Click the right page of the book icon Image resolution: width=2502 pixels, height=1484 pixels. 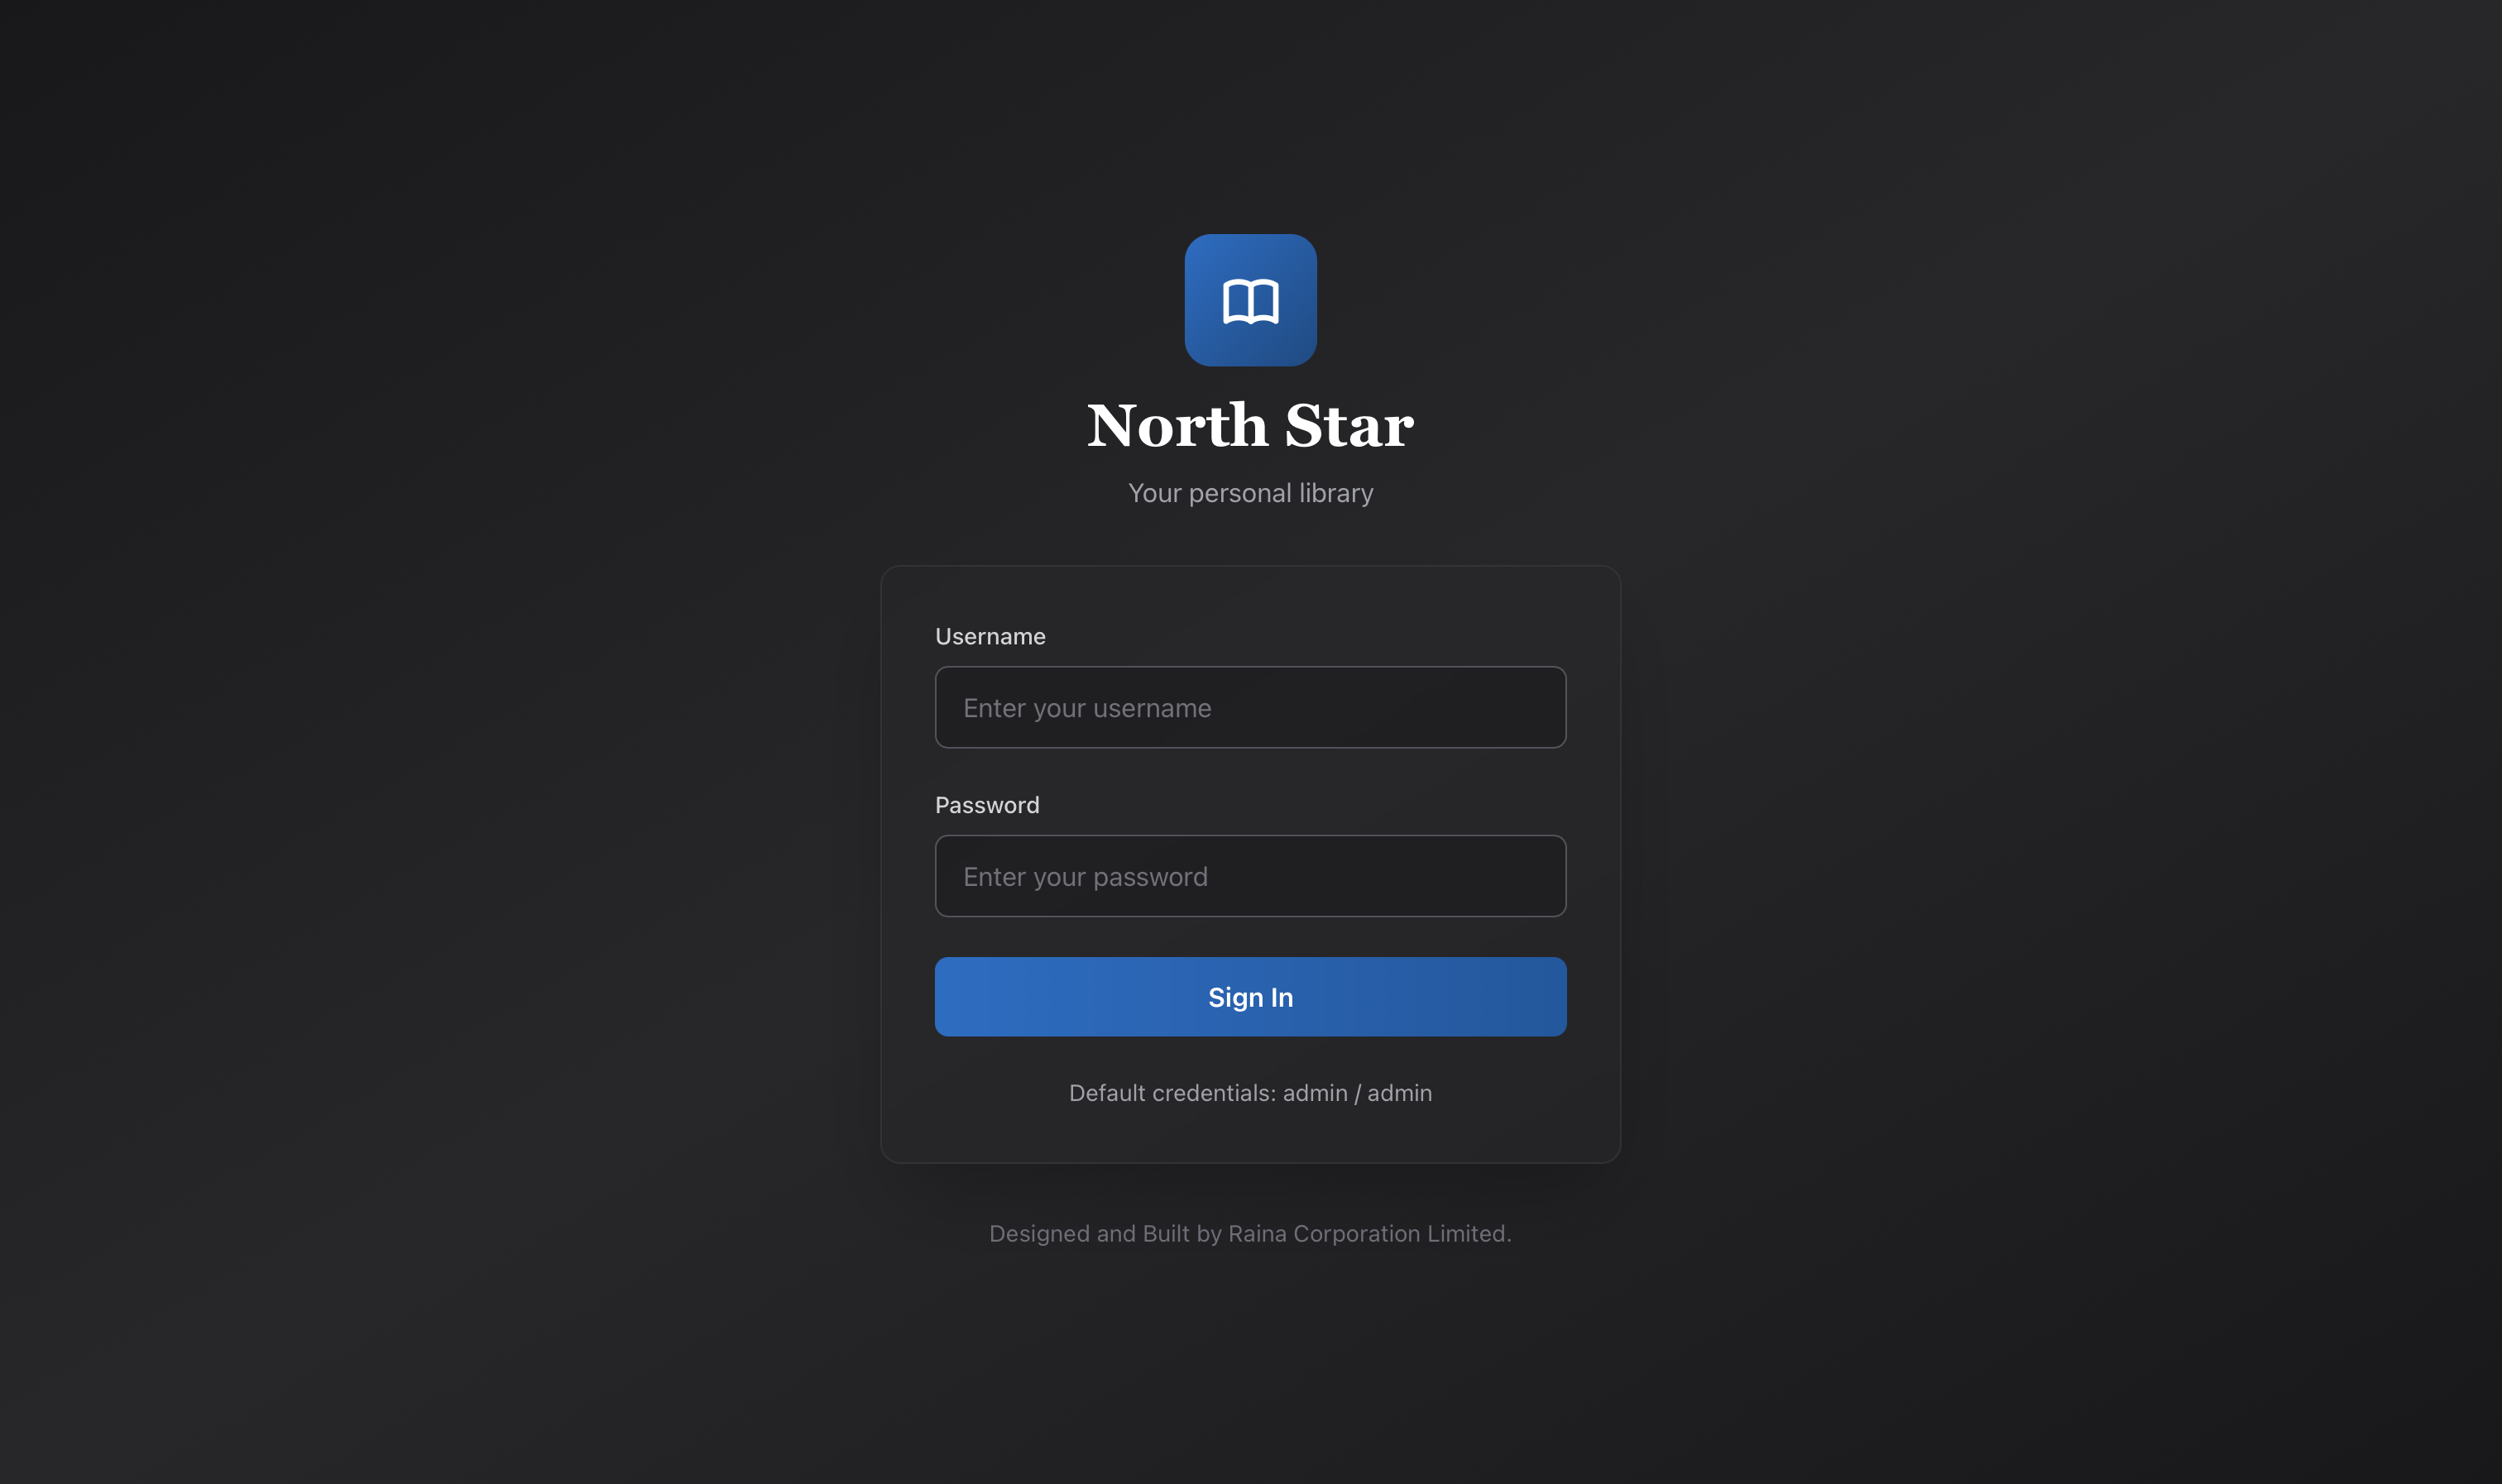[1263, 300]
